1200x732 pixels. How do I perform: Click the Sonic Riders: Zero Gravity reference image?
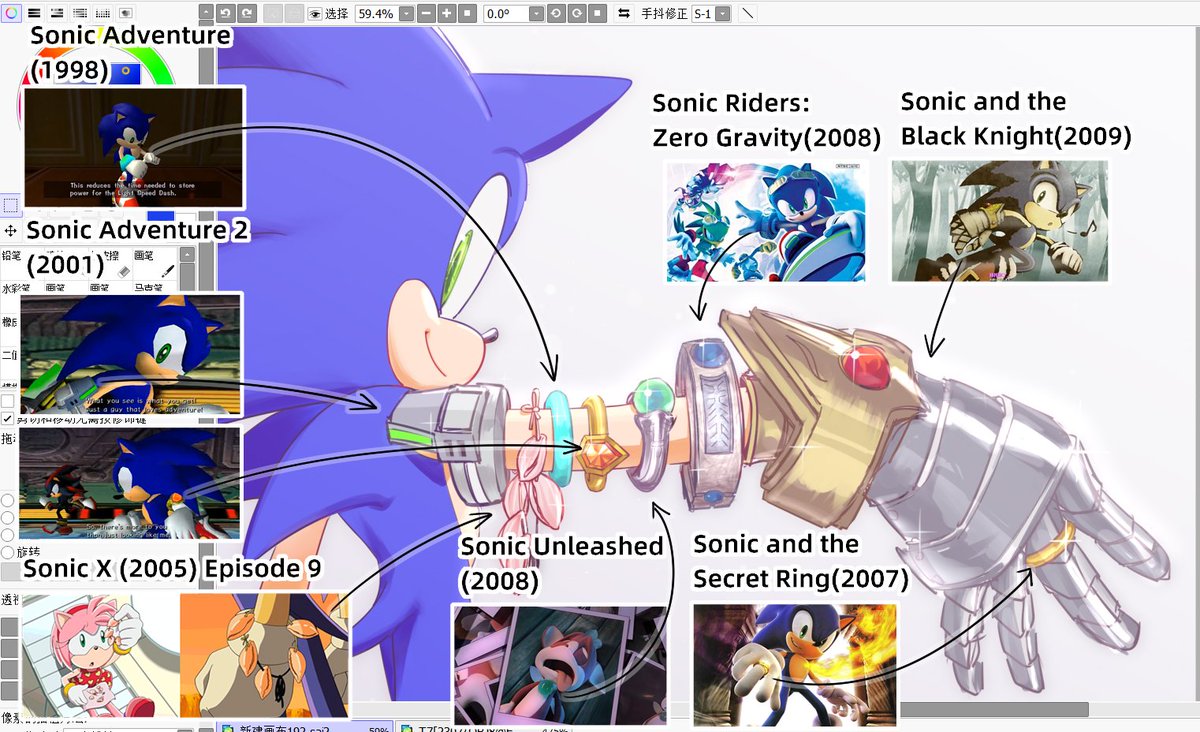pyautogui.click(x=766, y=220)
